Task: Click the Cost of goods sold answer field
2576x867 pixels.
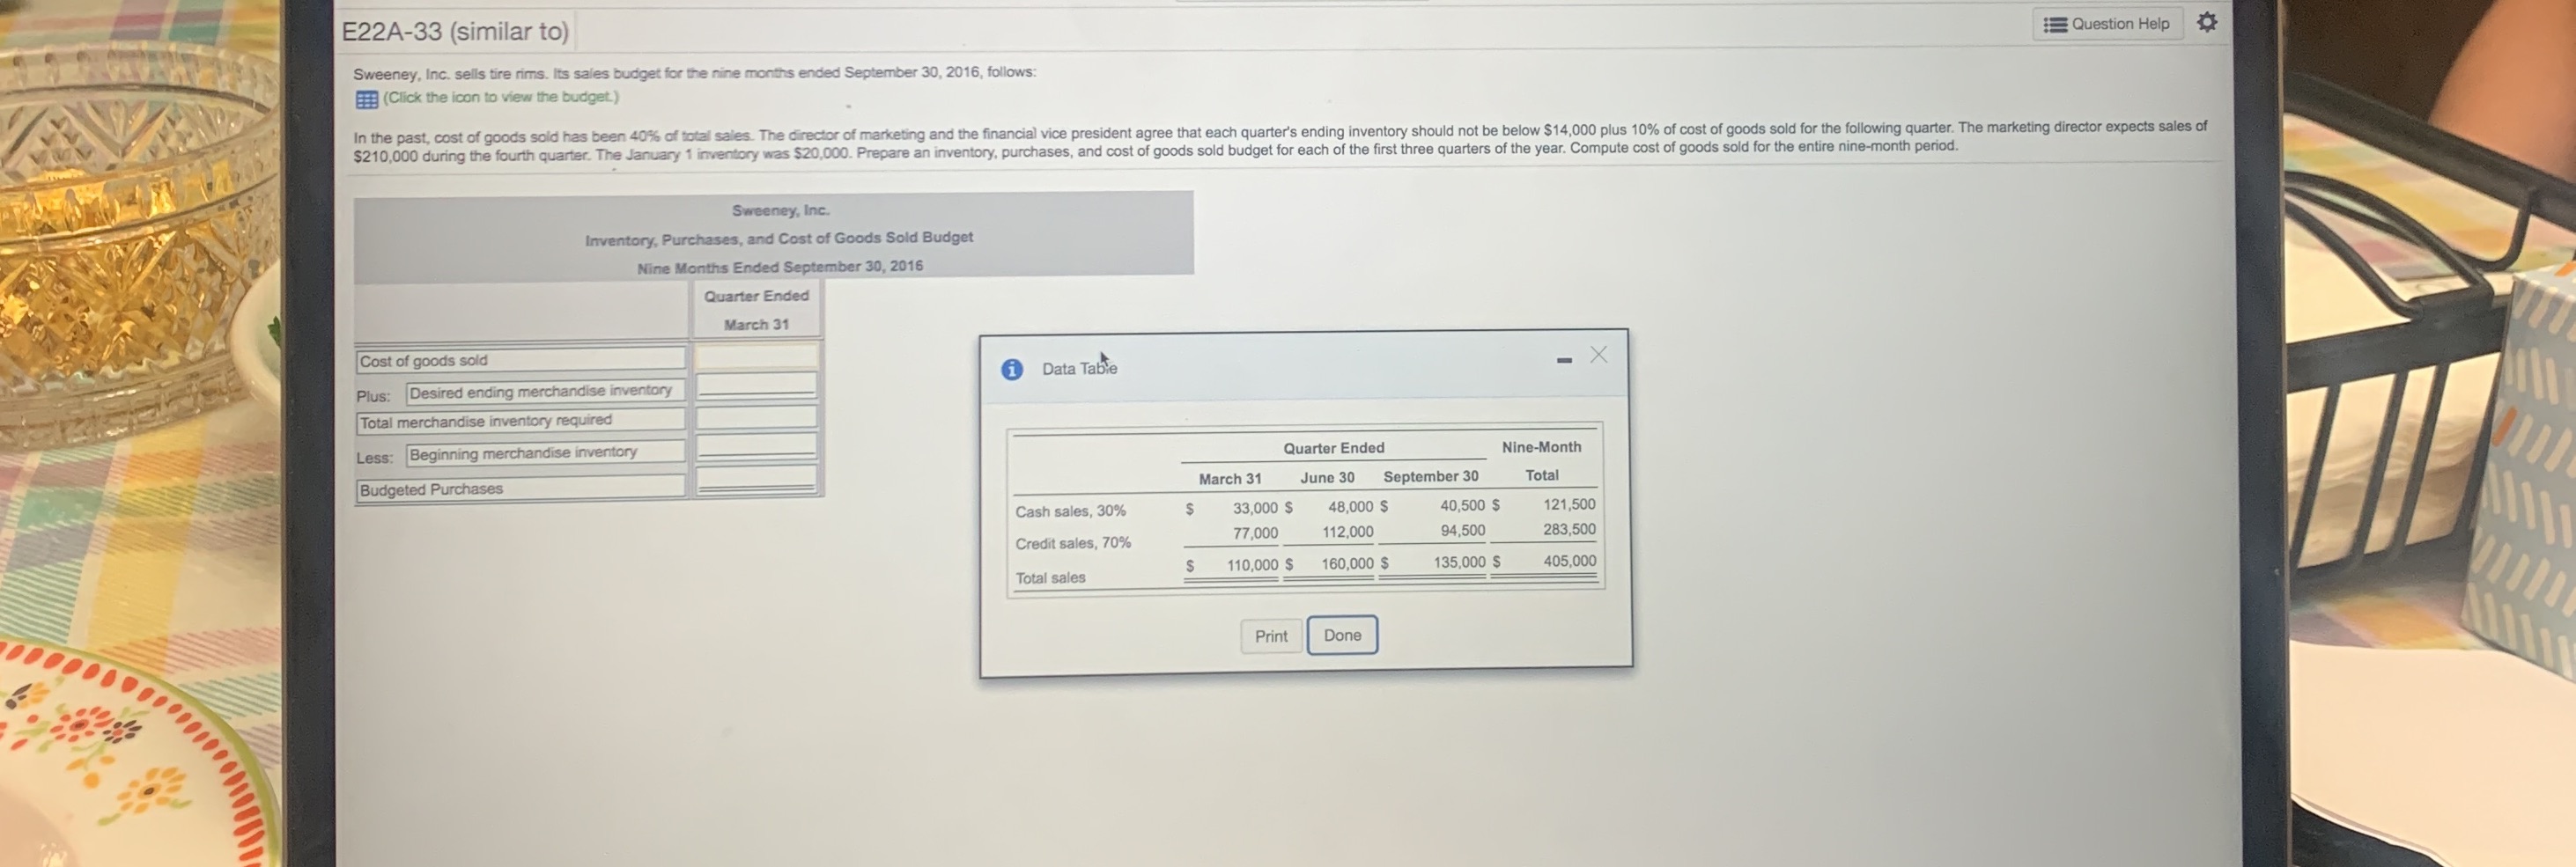Action: point(757,358)
